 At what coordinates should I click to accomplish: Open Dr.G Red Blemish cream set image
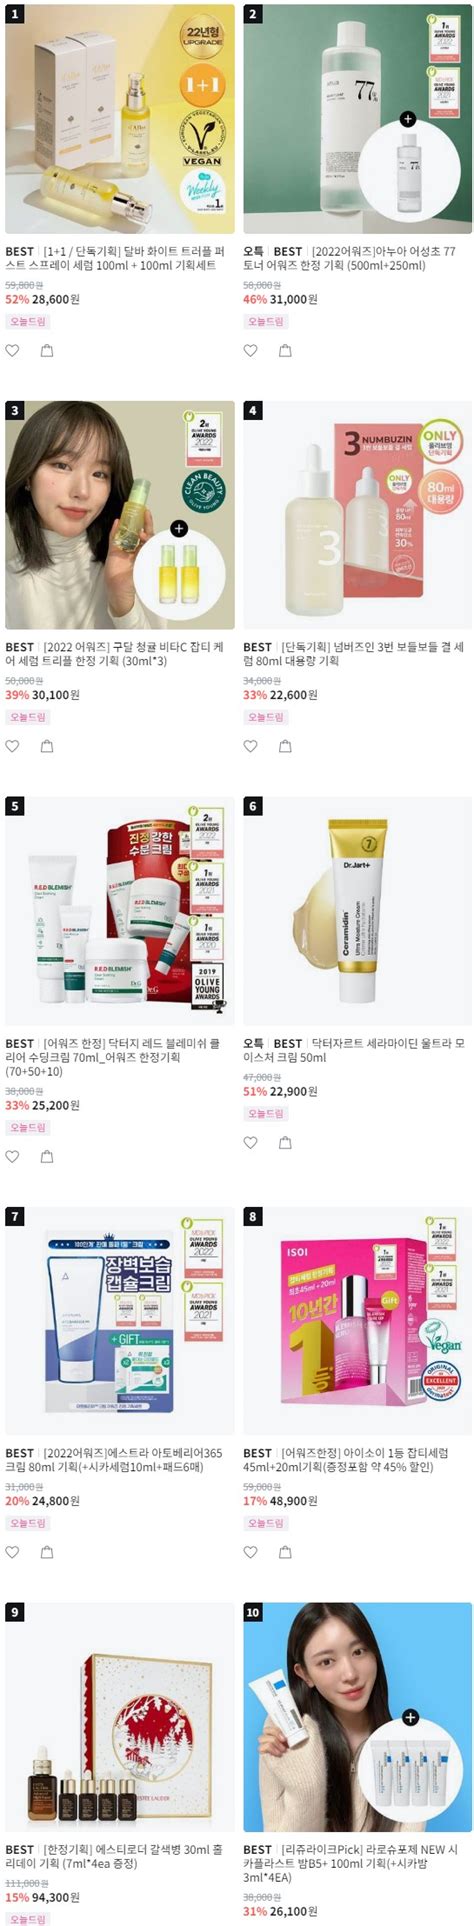[x=120, y=912]
